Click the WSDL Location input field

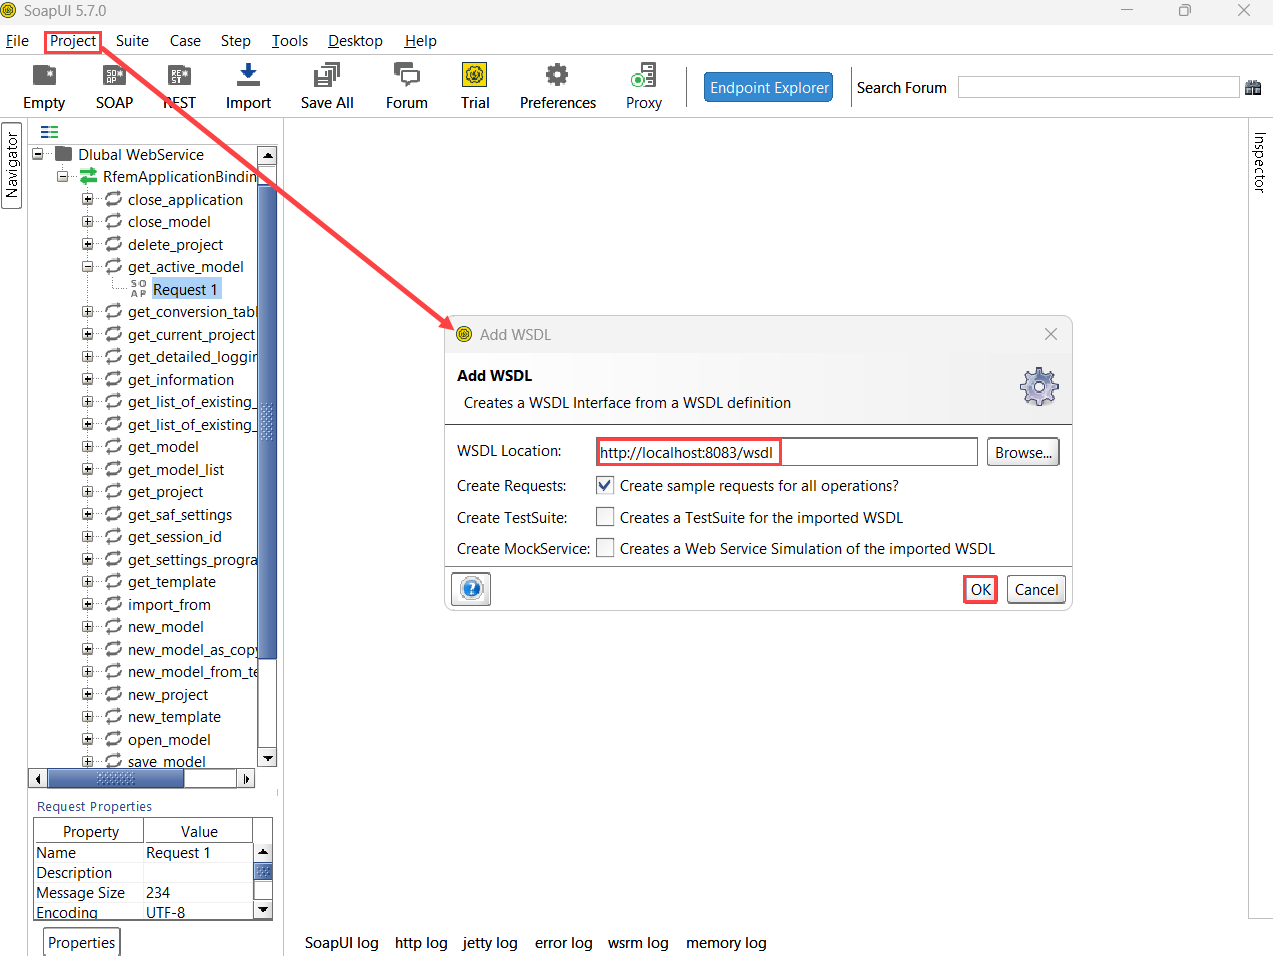coord(785,452)
